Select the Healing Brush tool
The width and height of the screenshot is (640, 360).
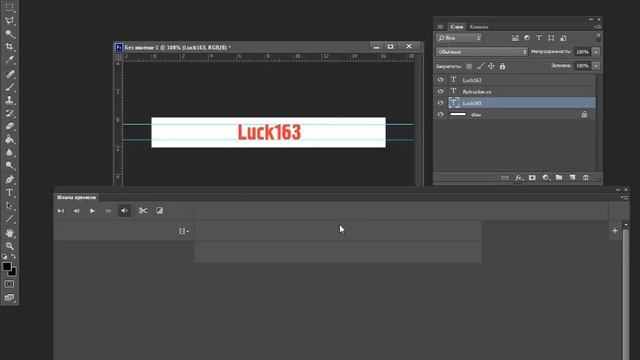click(9, 74)
